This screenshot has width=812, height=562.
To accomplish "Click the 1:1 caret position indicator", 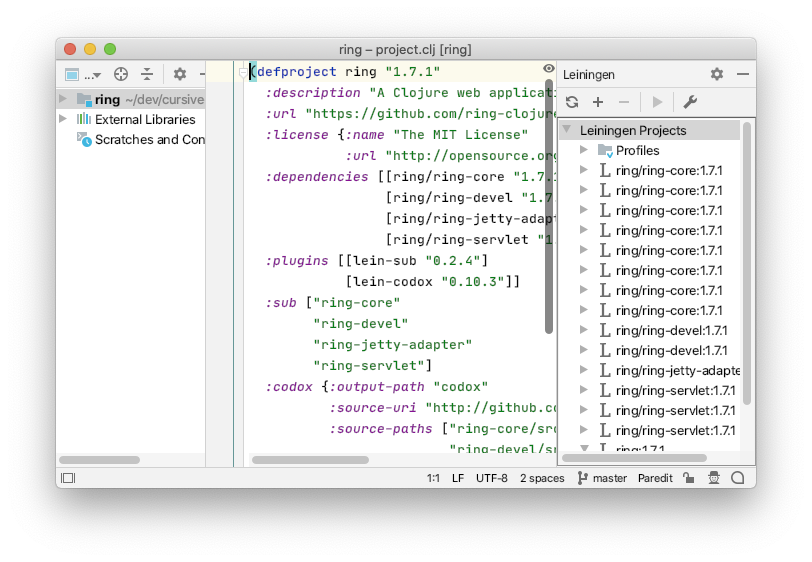I will point(433,478).
